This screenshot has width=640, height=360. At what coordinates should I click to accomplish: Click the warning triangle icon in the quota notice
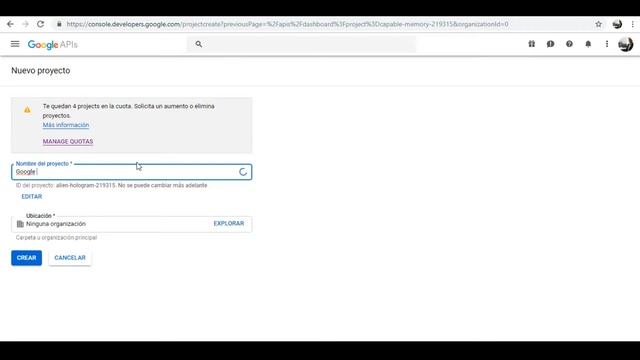tap(27, 109)
